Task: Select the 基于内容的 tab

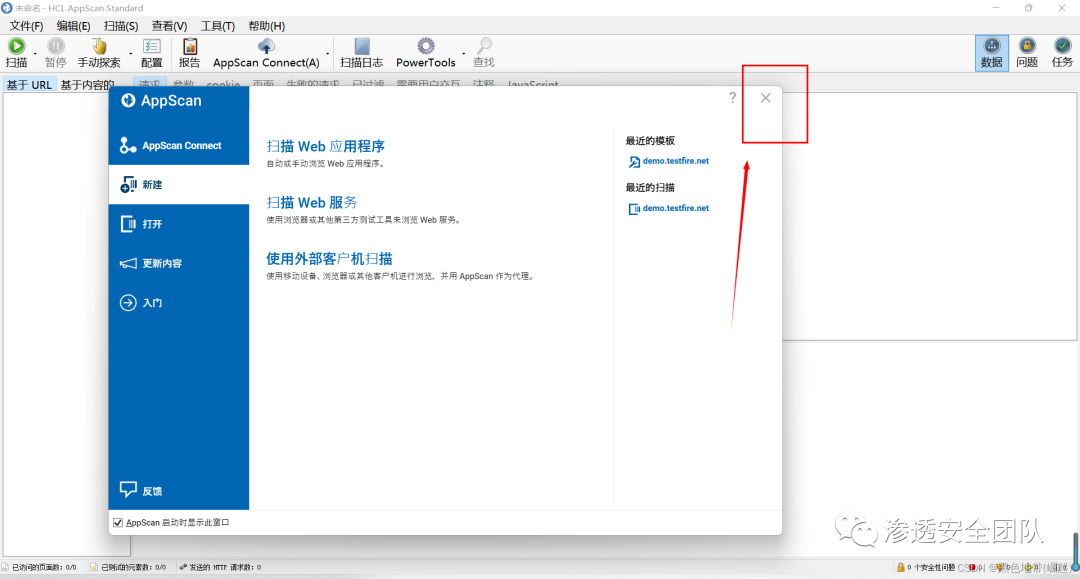Action: (x=87, y=85)
